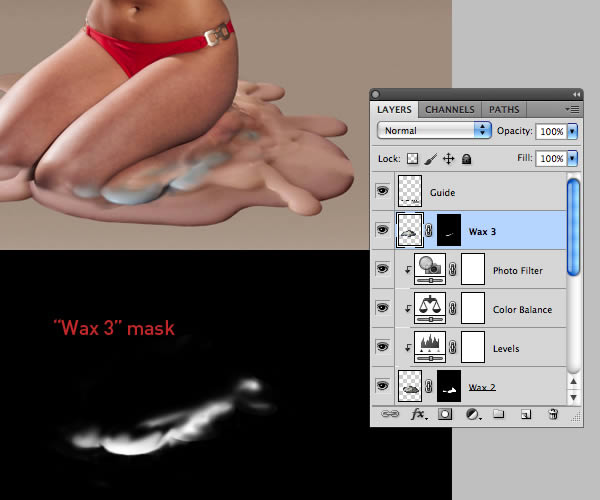Select the Wax 2 layer mask thumbnail
600x500 pixels.
click(449, 386)
